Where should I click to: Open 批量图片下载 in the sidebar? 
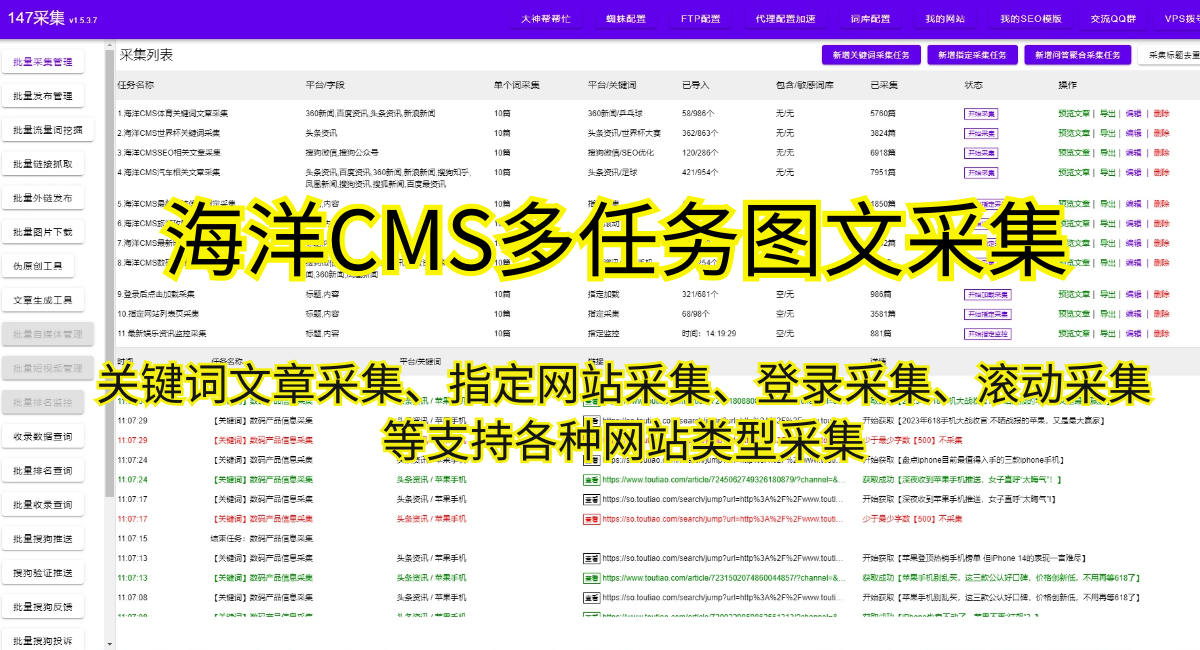coord(43,232)
